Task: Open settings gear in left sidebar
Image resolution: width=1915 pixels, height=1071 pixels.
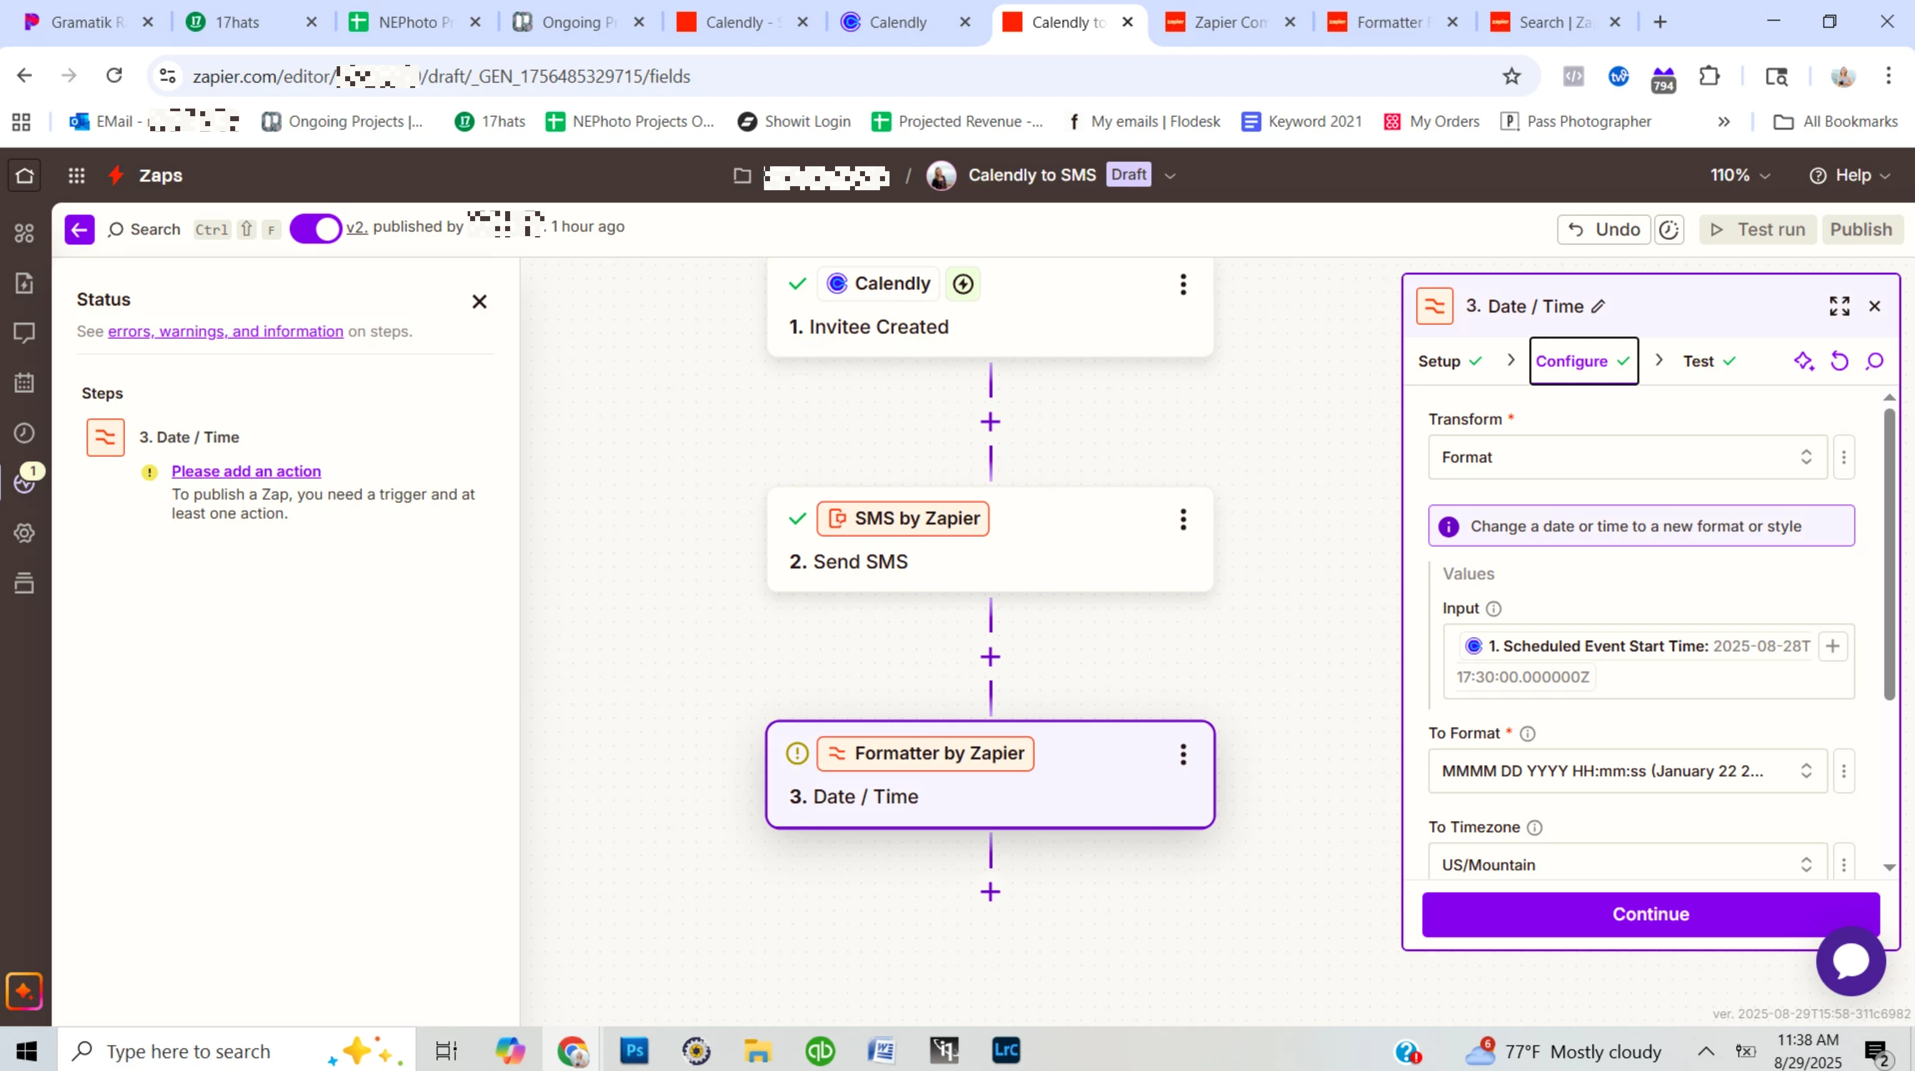Action: click(x=24, y=533)
